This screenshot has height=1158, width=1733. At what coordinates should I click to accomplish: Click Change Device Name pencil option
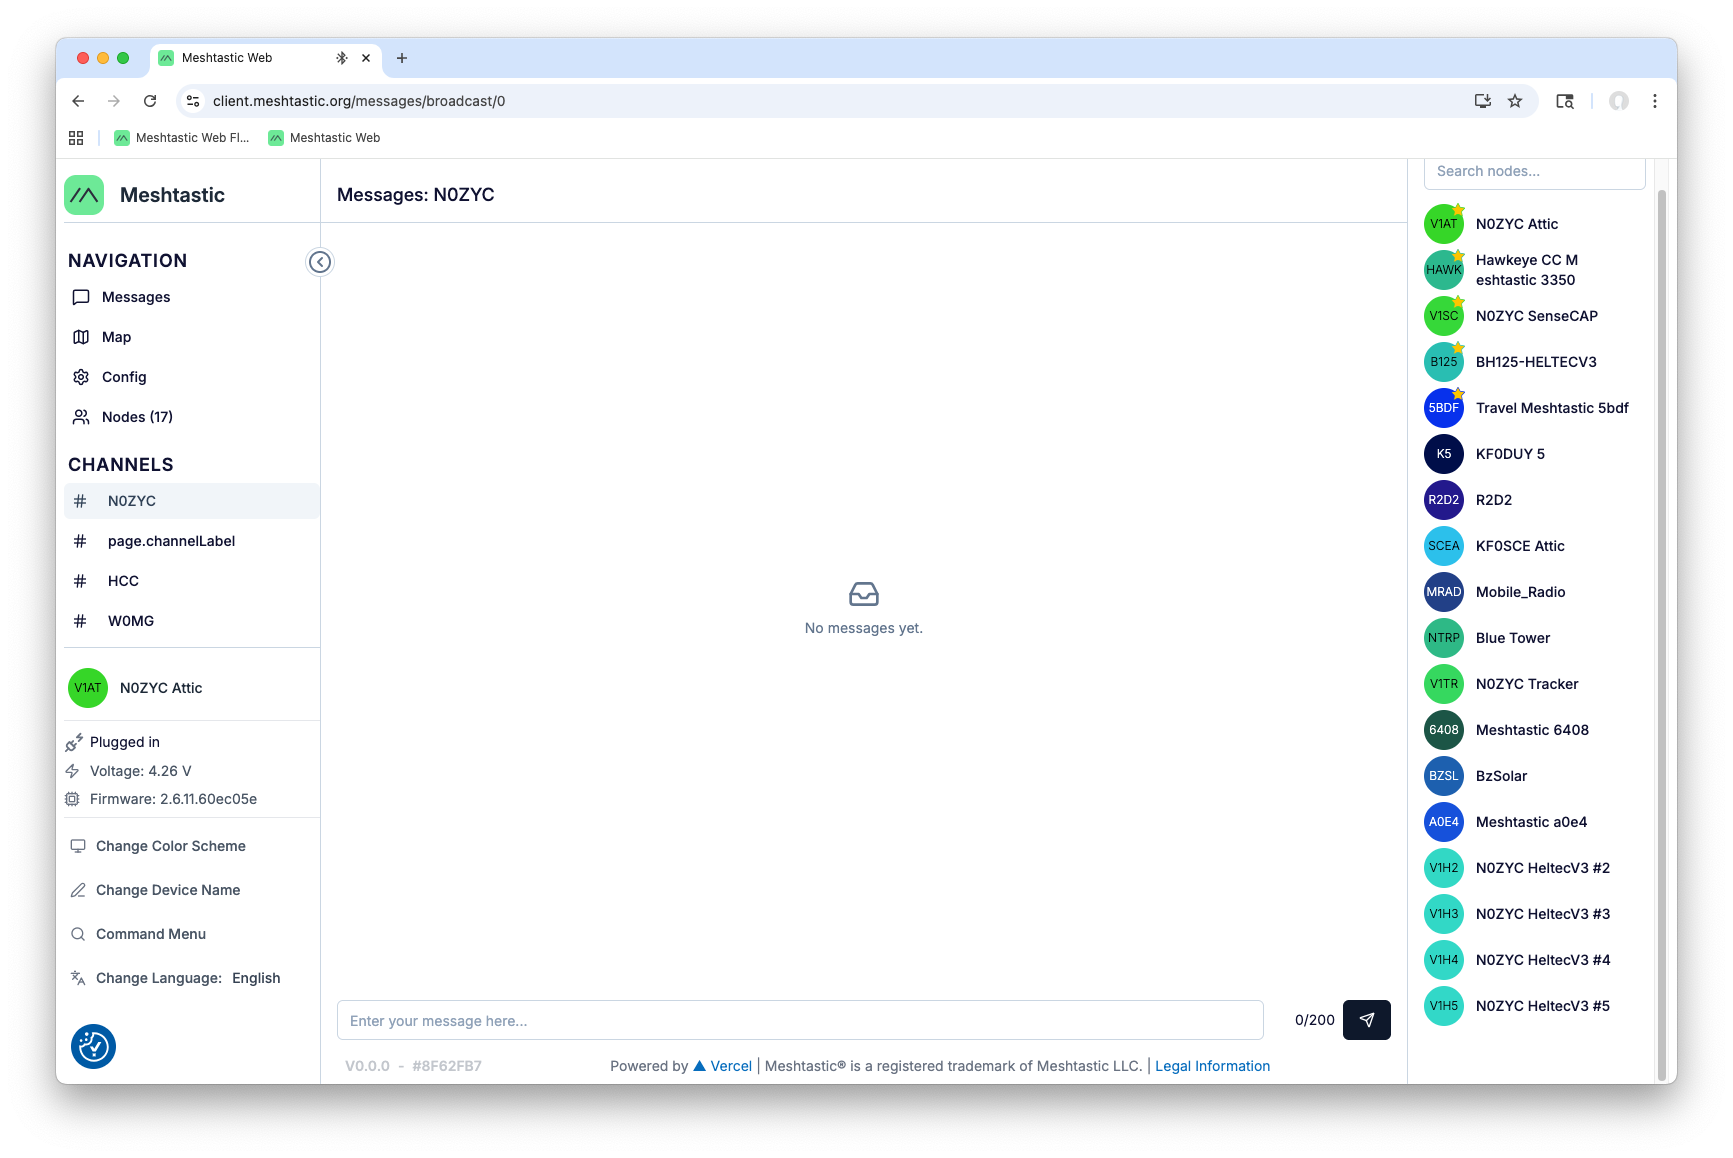(167, 890)
